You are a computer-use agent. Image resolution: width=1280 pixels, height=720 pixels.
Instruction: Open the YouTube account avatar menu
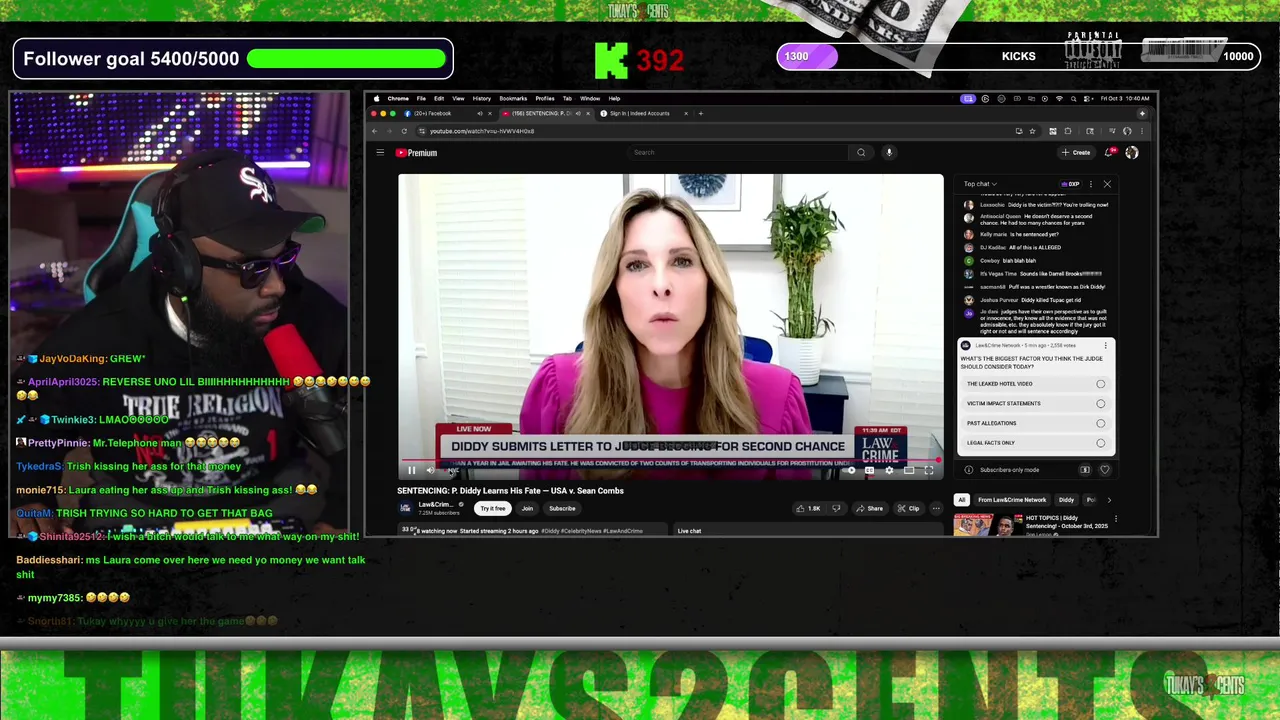(x=1132, y=153)
